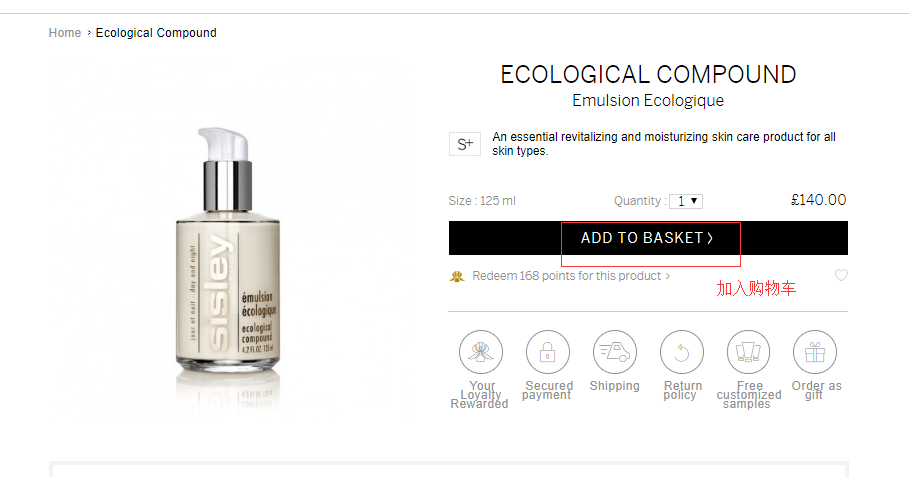Click the Return policy arrow icon
Image resolution: width=909 pixels, height=477 pixels.
pyautogui.click(x=681, y=352)
